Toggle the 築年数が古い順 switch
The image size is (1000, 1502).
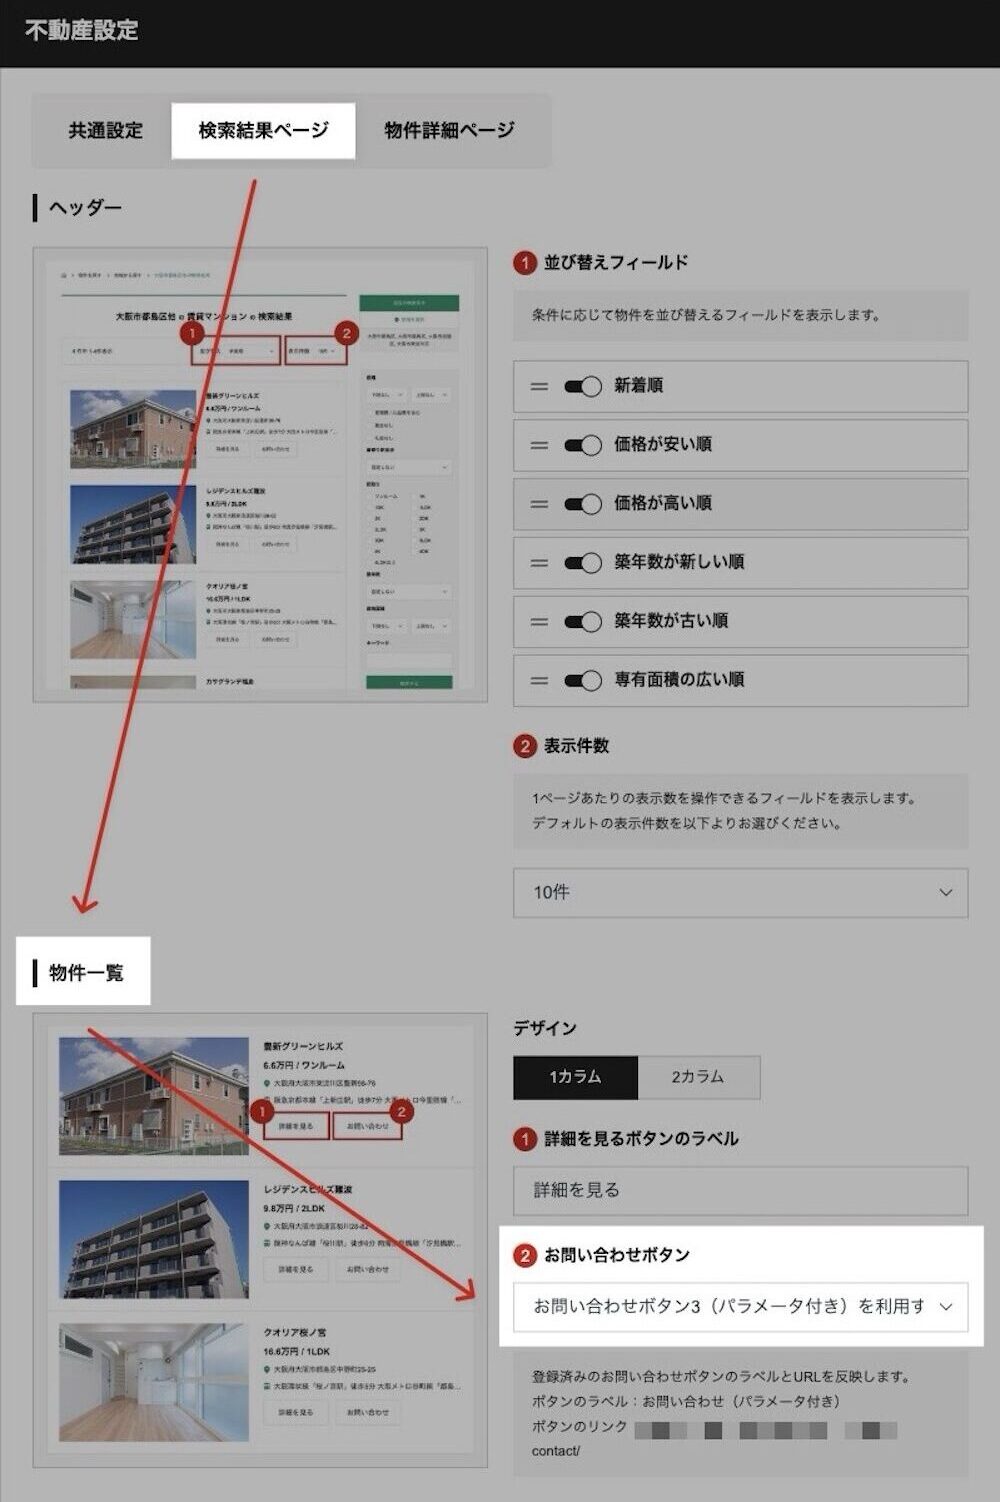582,622
